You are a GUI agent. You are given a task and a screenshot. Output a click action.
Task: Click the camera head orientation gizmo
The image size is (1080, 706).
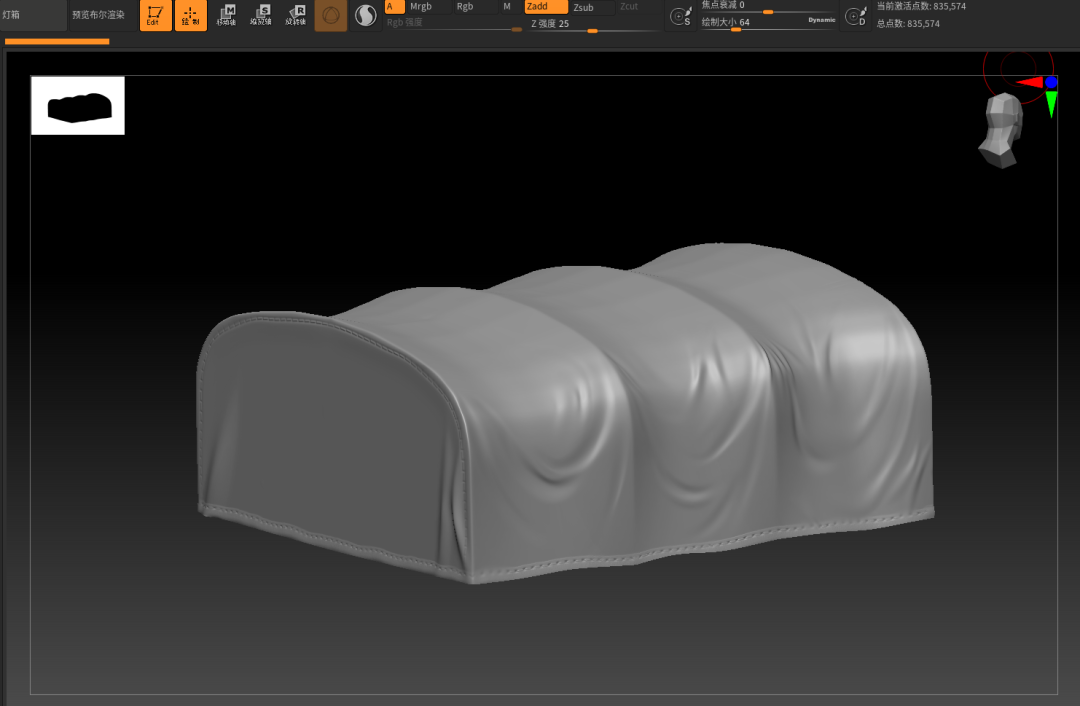coord(1001,130)
